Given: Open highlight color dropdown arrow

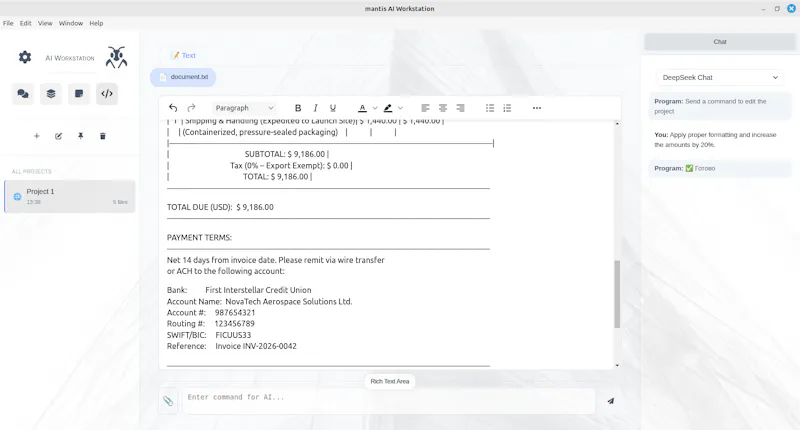Looking at the screenshot, I should (401, 108).
